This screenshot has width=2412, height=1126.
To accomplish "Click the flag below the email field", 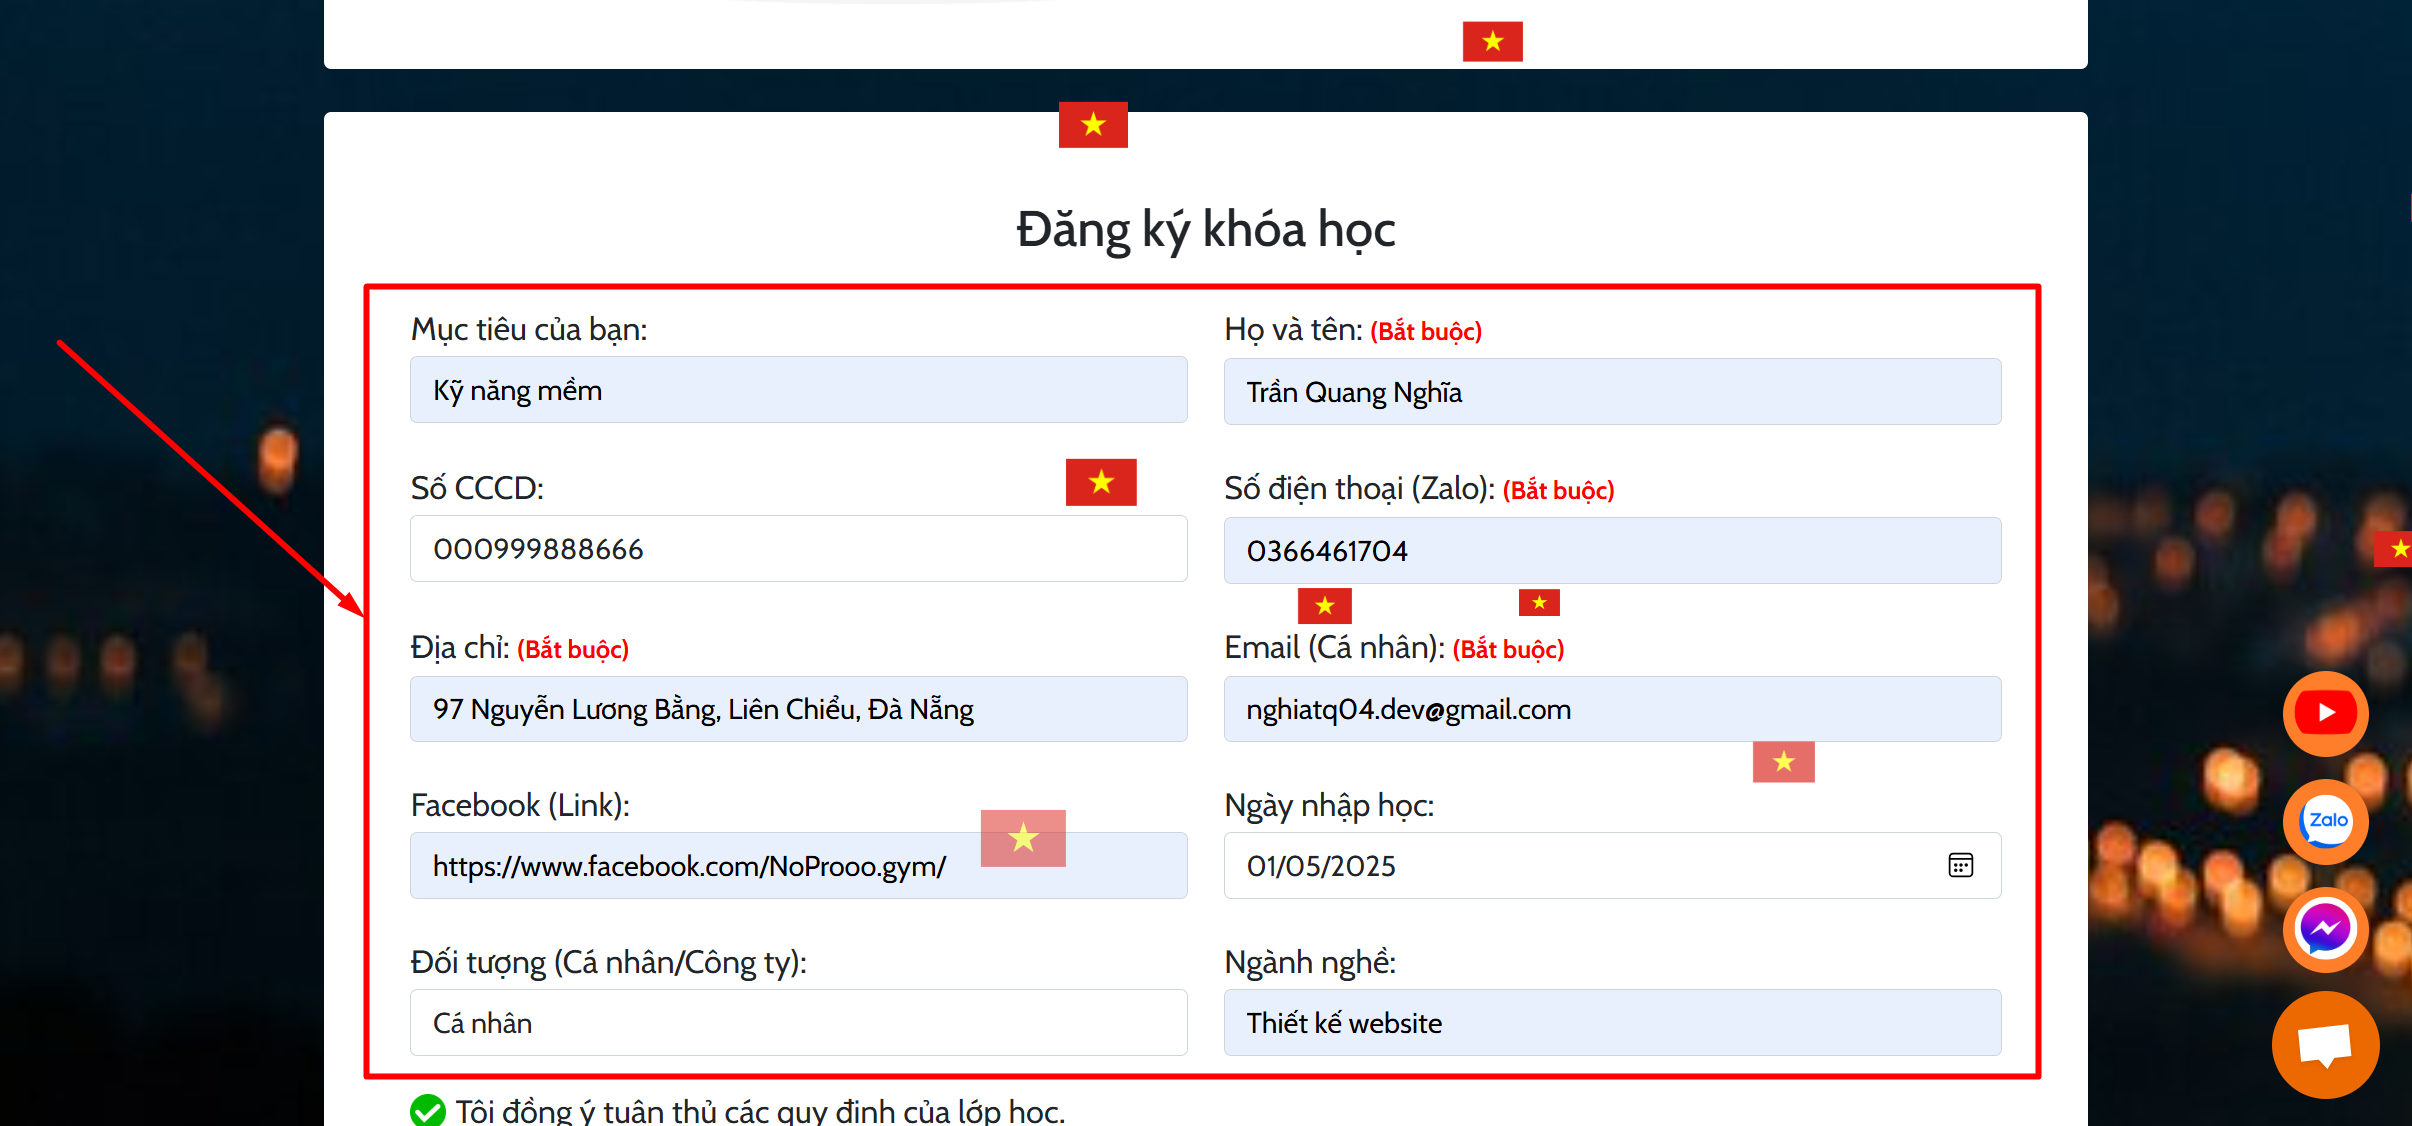I will (x=1783, y=762).
